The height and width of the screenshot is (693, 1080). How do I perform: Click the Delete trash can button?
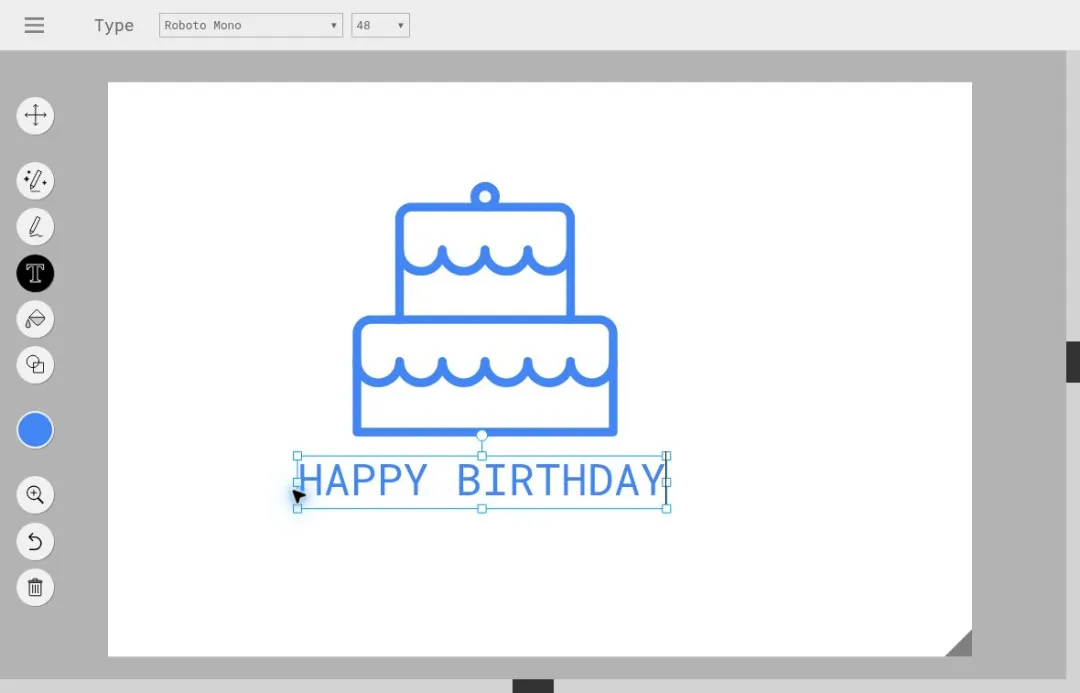click(x=35, y=588)
